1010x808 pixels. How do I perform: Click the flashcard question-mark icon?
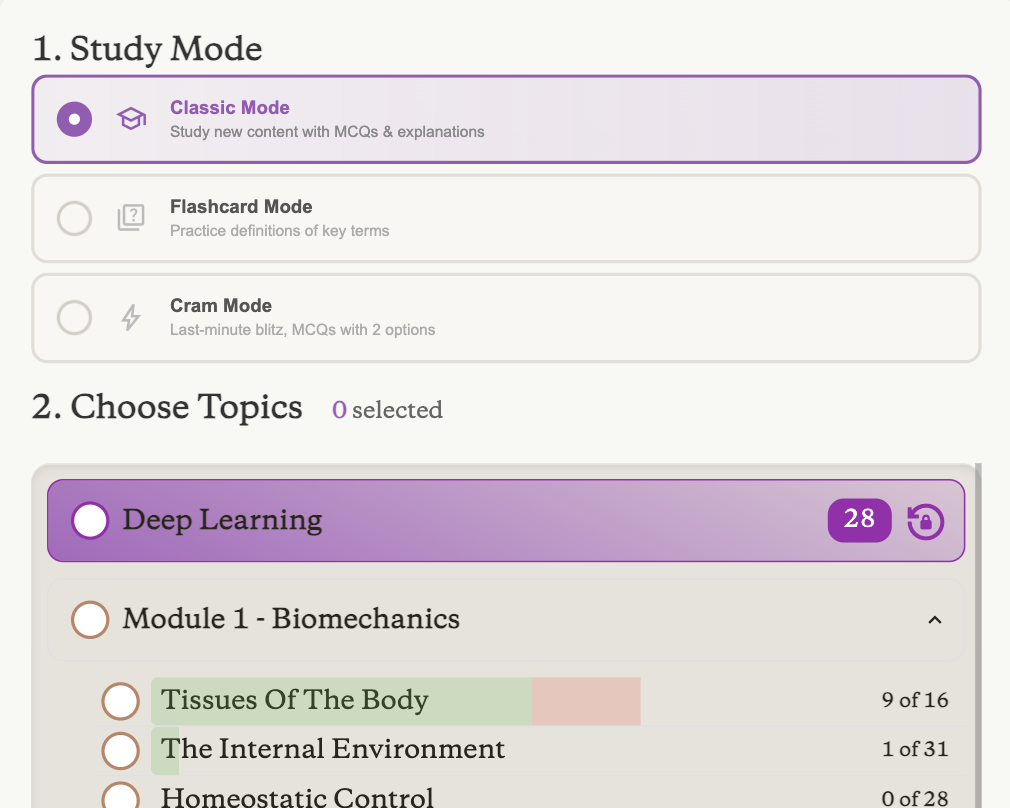(x=131, y=218)
